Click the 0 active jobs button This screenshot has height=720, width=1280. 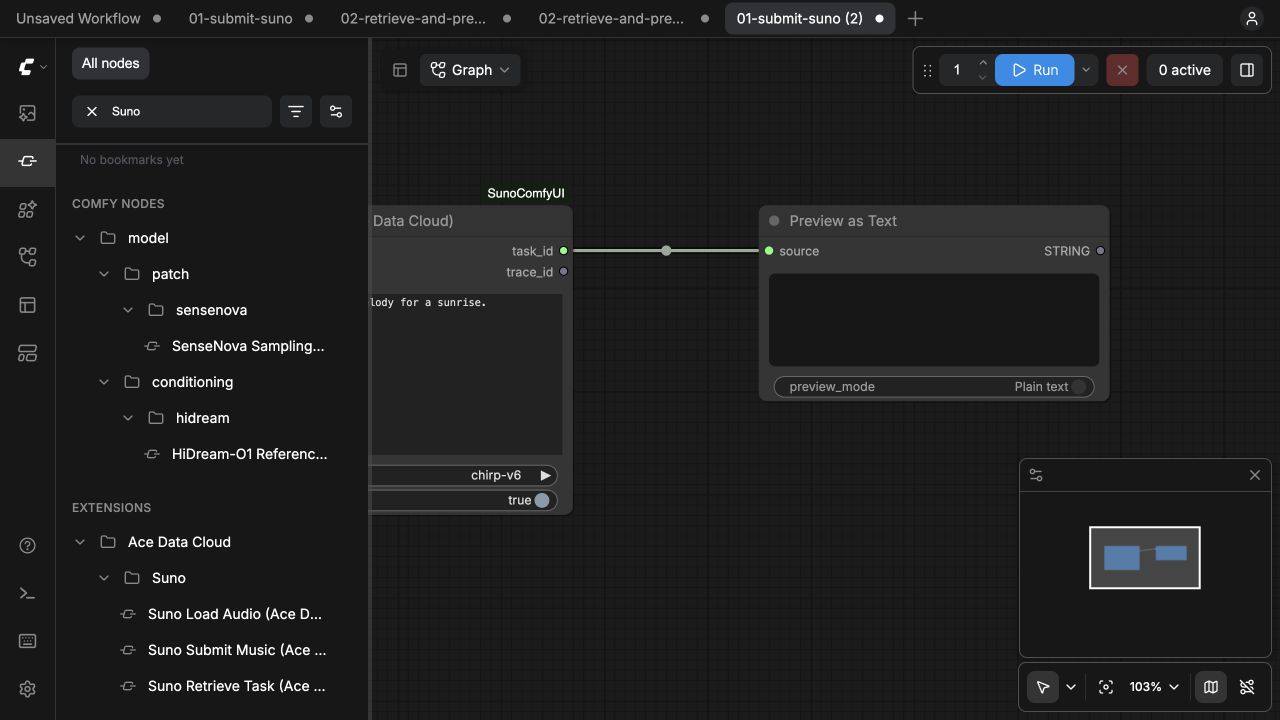1184,70
